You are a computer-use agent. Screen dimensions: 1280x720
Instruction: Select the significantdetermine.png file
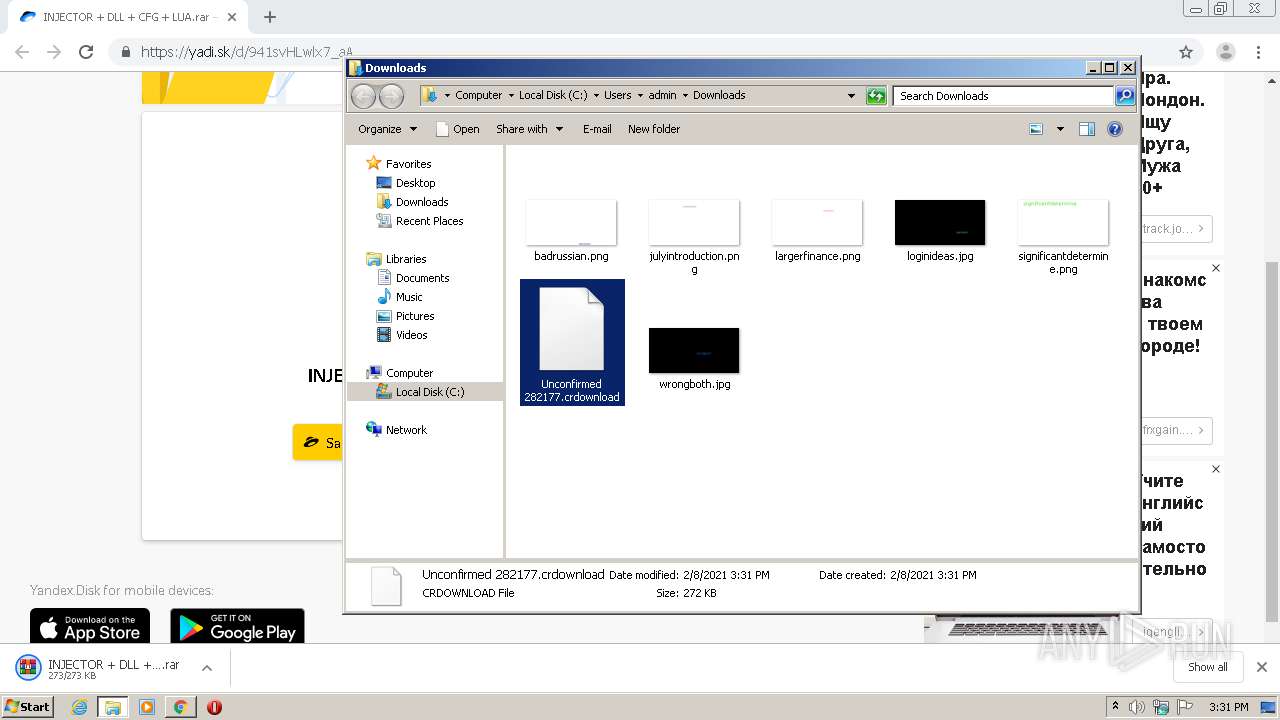[x=1063, y=237]
